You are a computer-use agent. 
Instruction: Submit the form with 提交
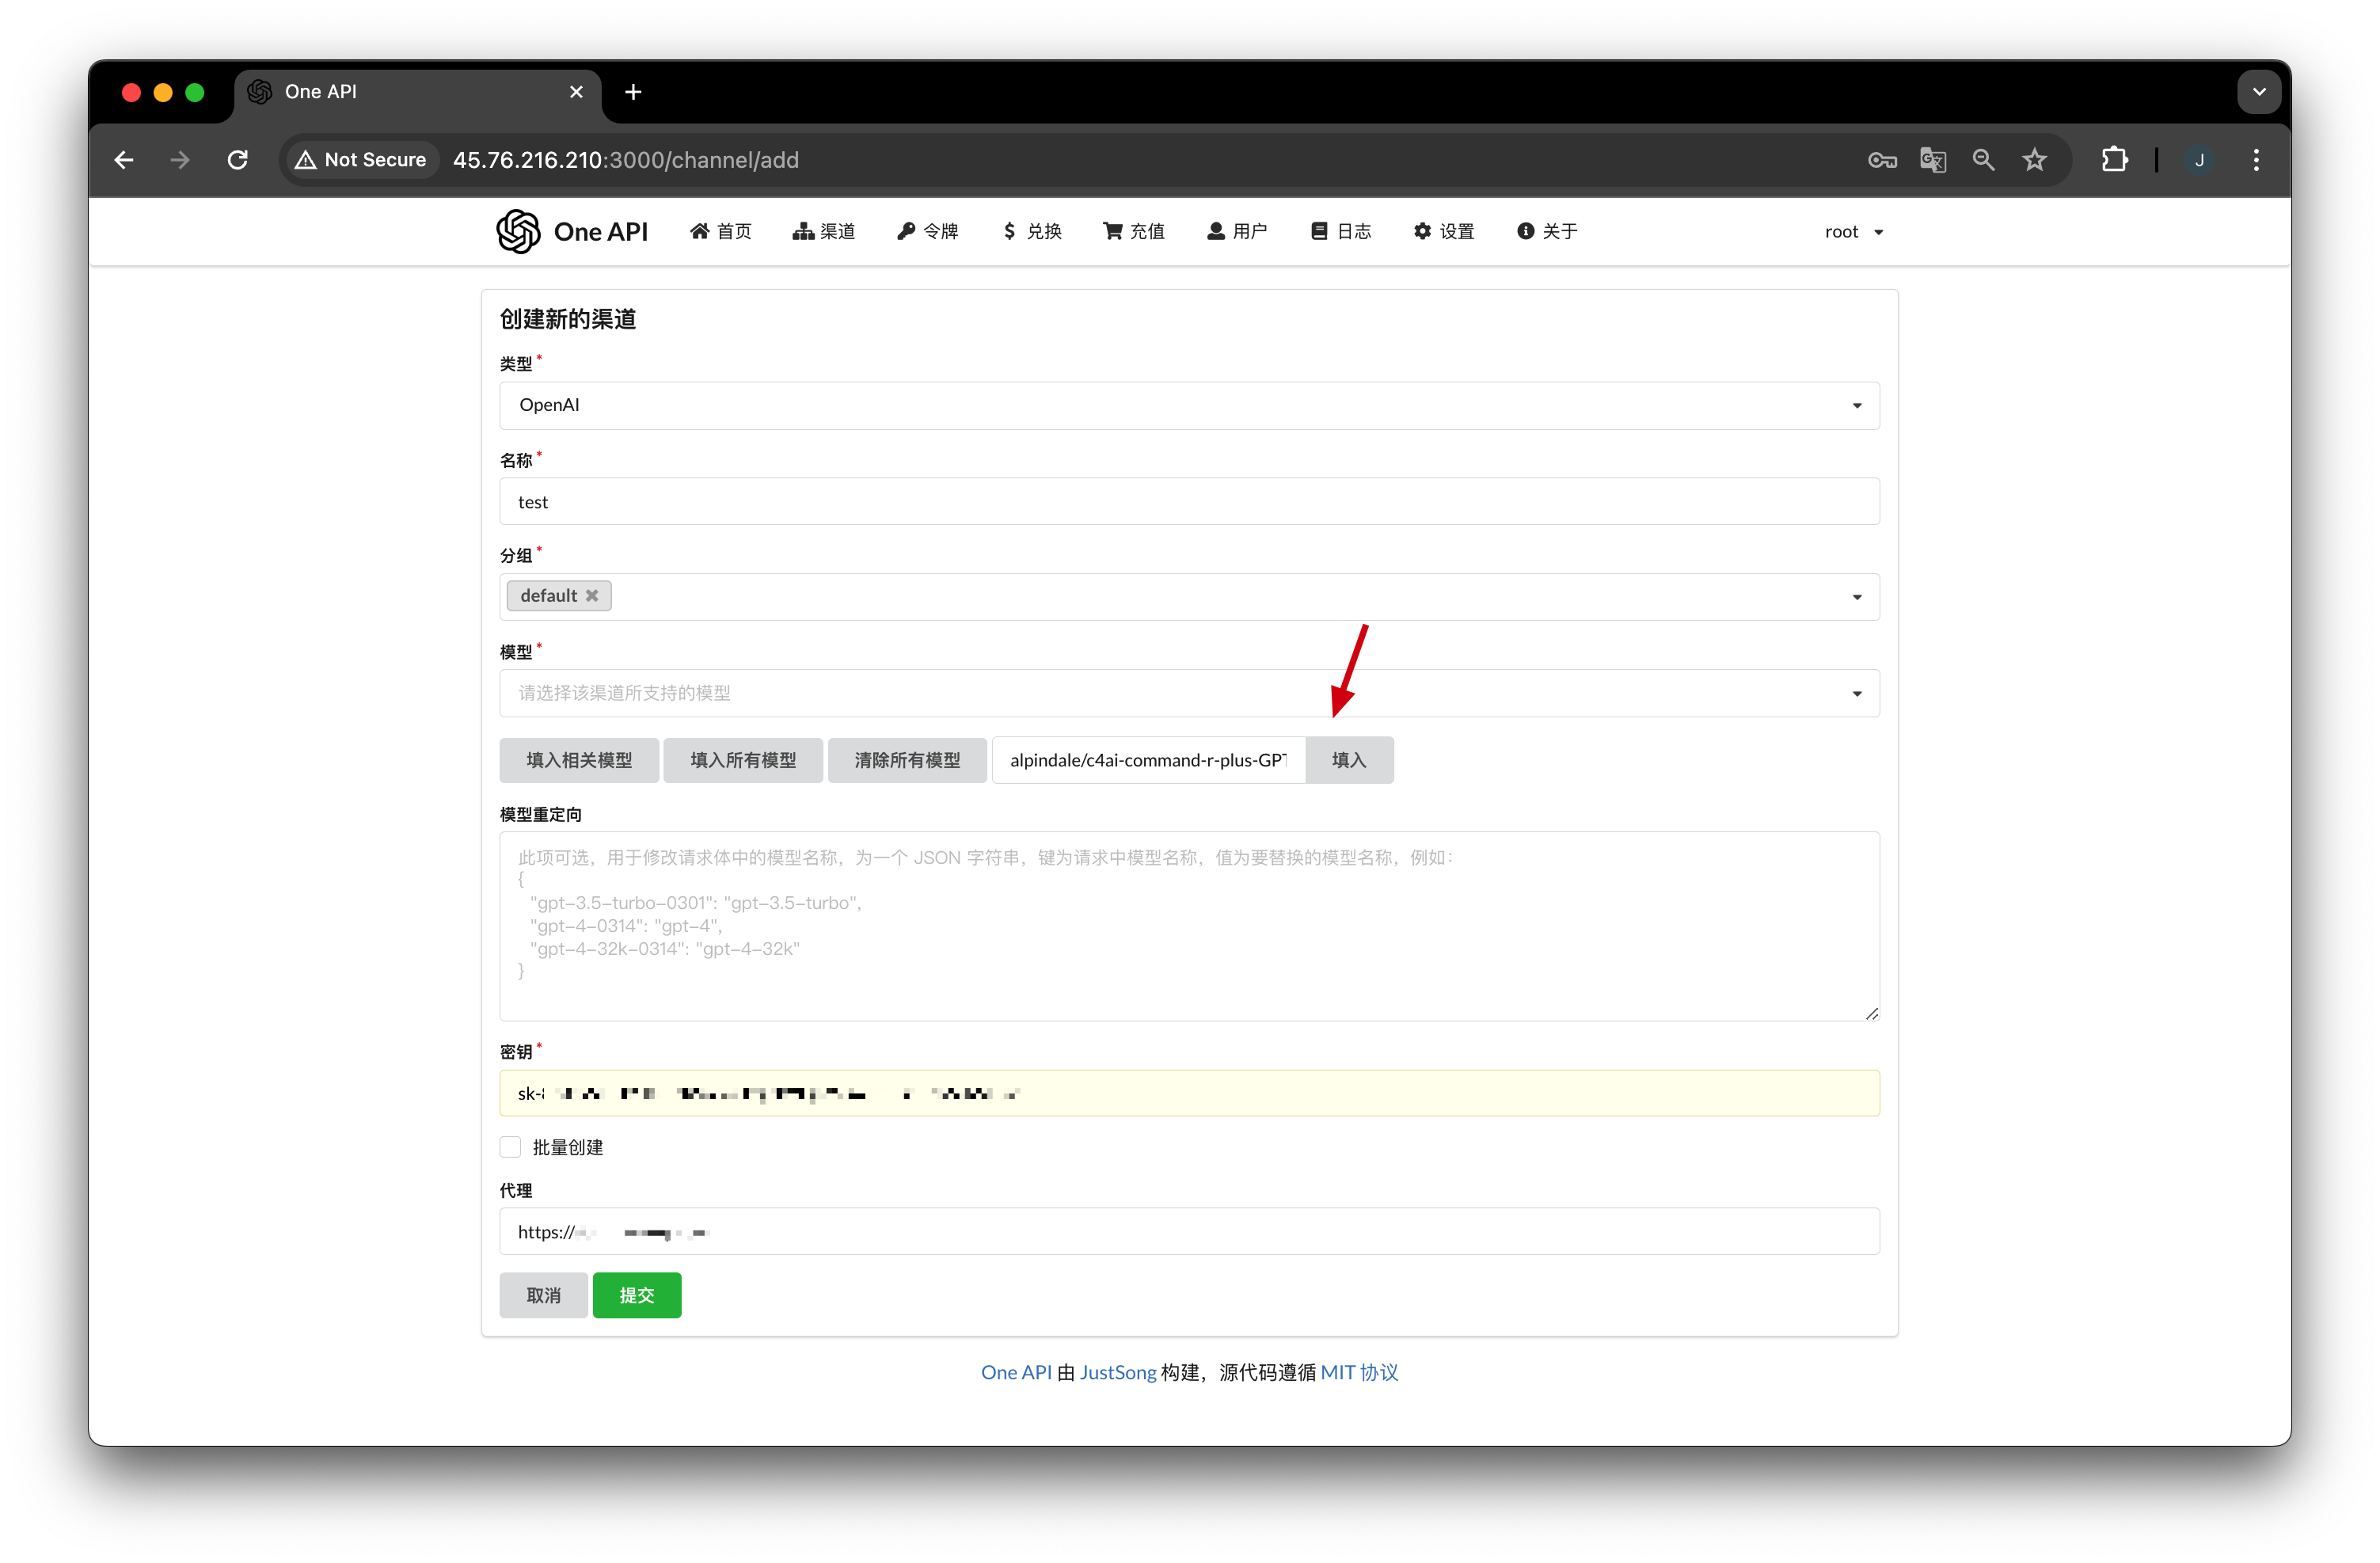637,1296
